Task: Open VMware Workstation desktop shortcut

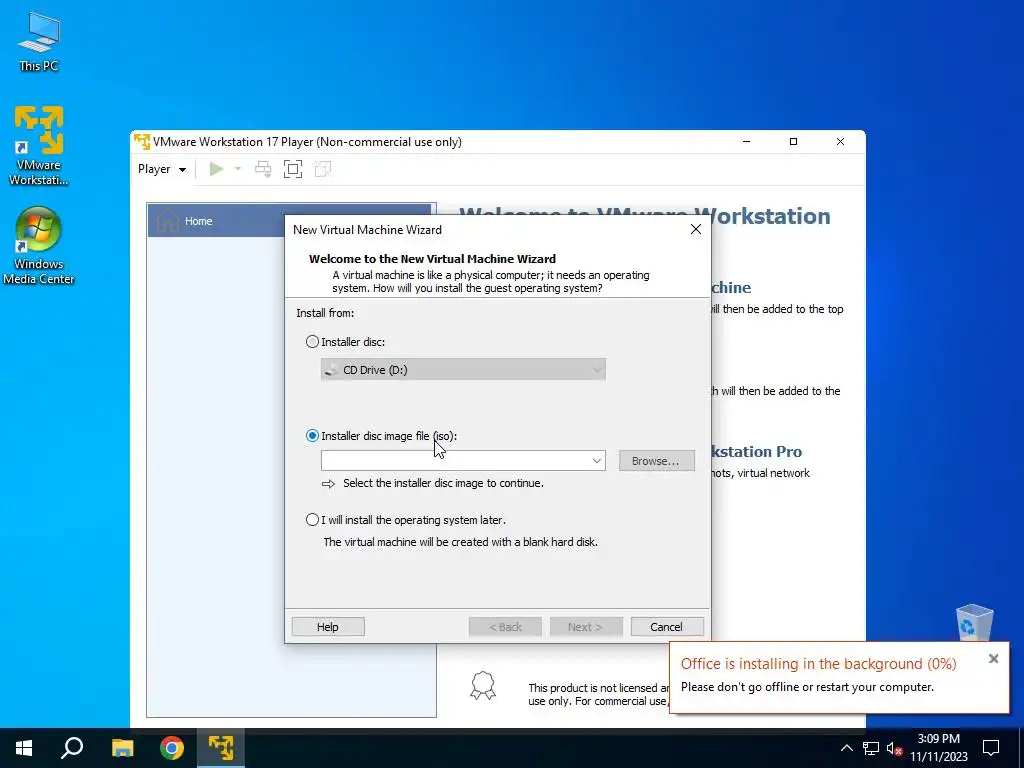Action: click(x=39, y=145)
